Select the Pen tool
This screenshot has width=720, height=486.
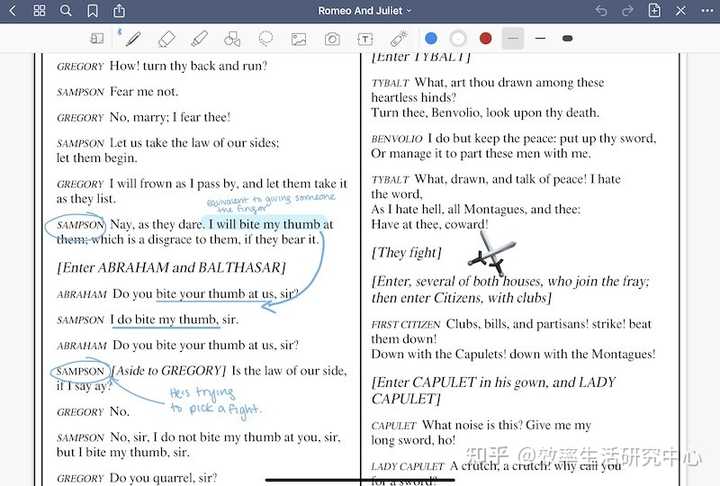point(133,39)
